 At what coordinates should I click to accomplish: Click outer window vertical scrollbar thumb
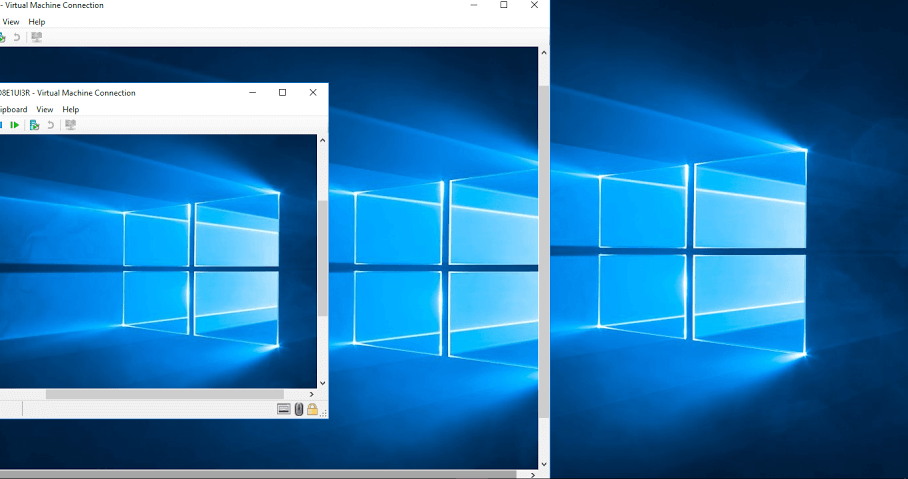tap(544, 252)
